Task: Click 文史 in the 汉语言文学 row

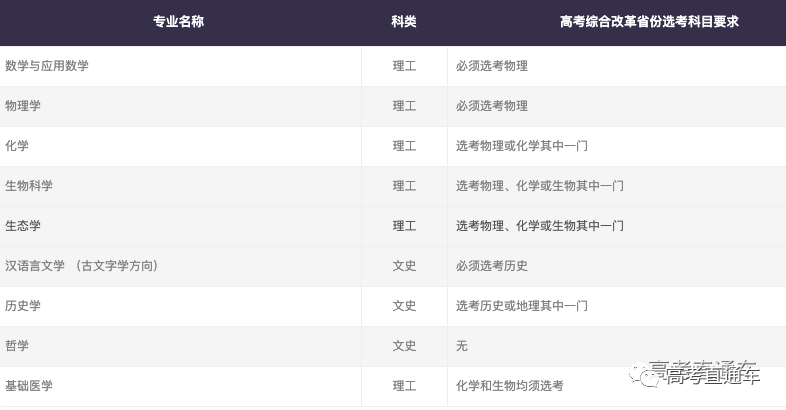Action: click(x=405, y=266)
